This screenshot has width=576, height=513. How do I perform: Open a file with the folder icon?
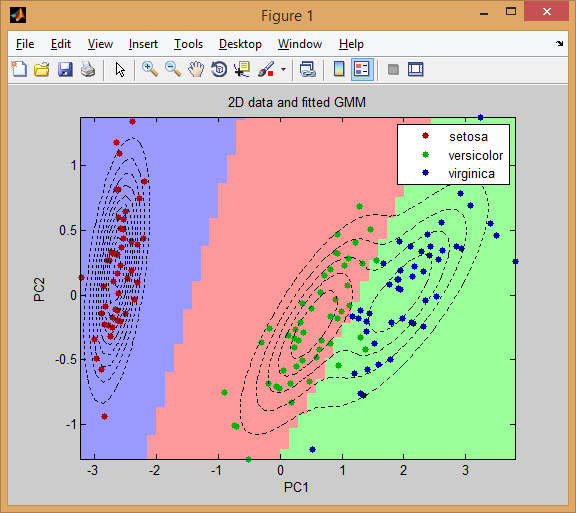[x=42, y=69]
